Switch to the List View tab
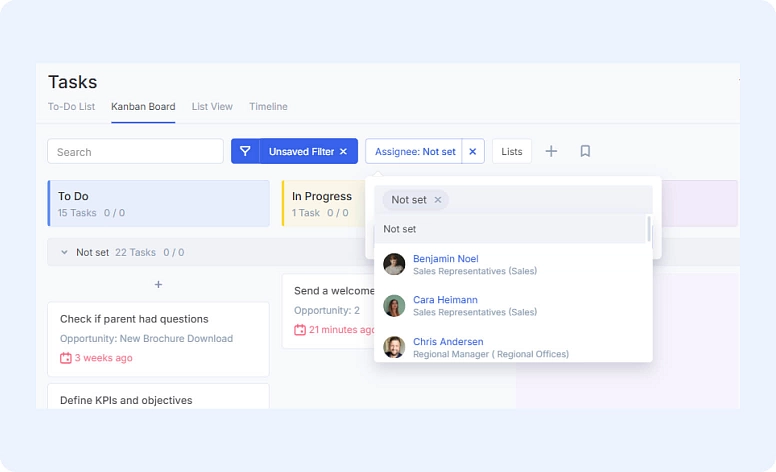Screen dimensions: 776x472 pyautogui.click(x=212, y=107)
